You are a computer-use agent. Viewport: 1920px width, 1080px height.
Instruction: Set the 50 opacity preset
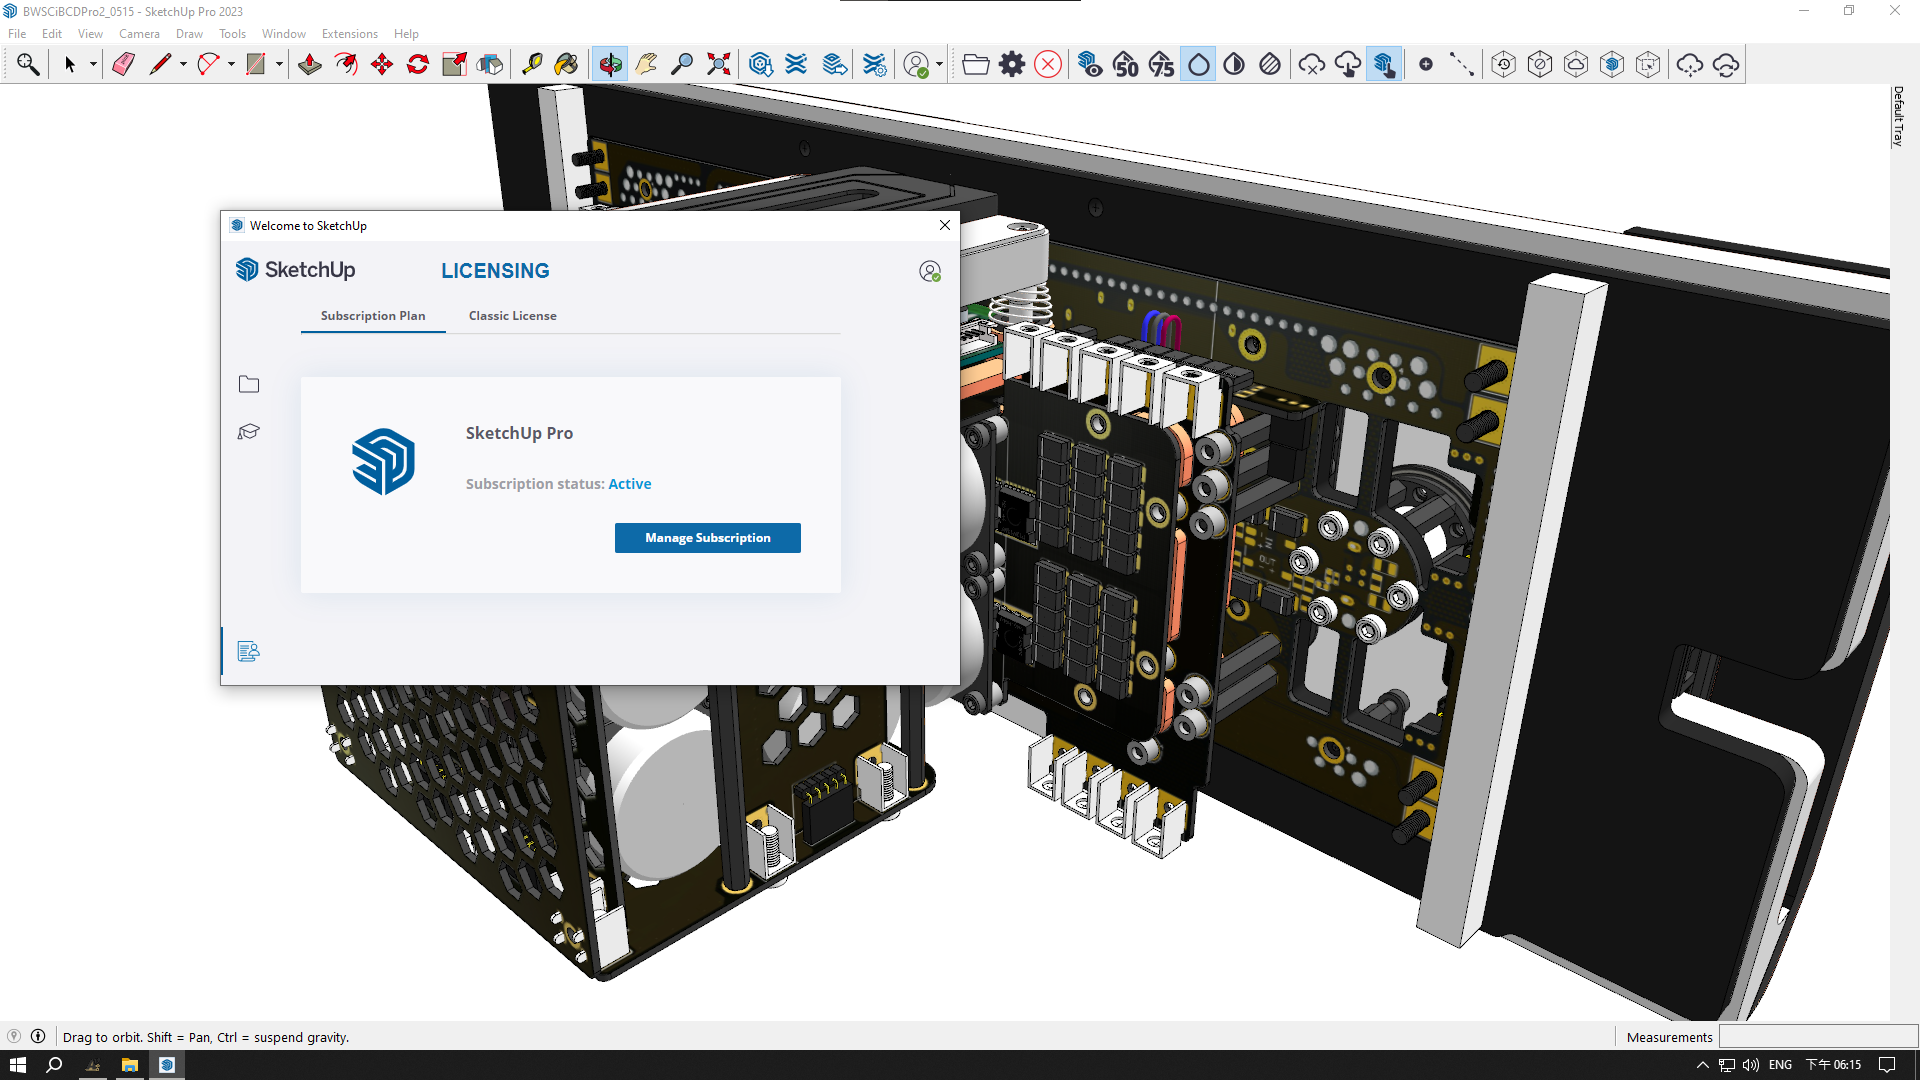(1126, 65)
